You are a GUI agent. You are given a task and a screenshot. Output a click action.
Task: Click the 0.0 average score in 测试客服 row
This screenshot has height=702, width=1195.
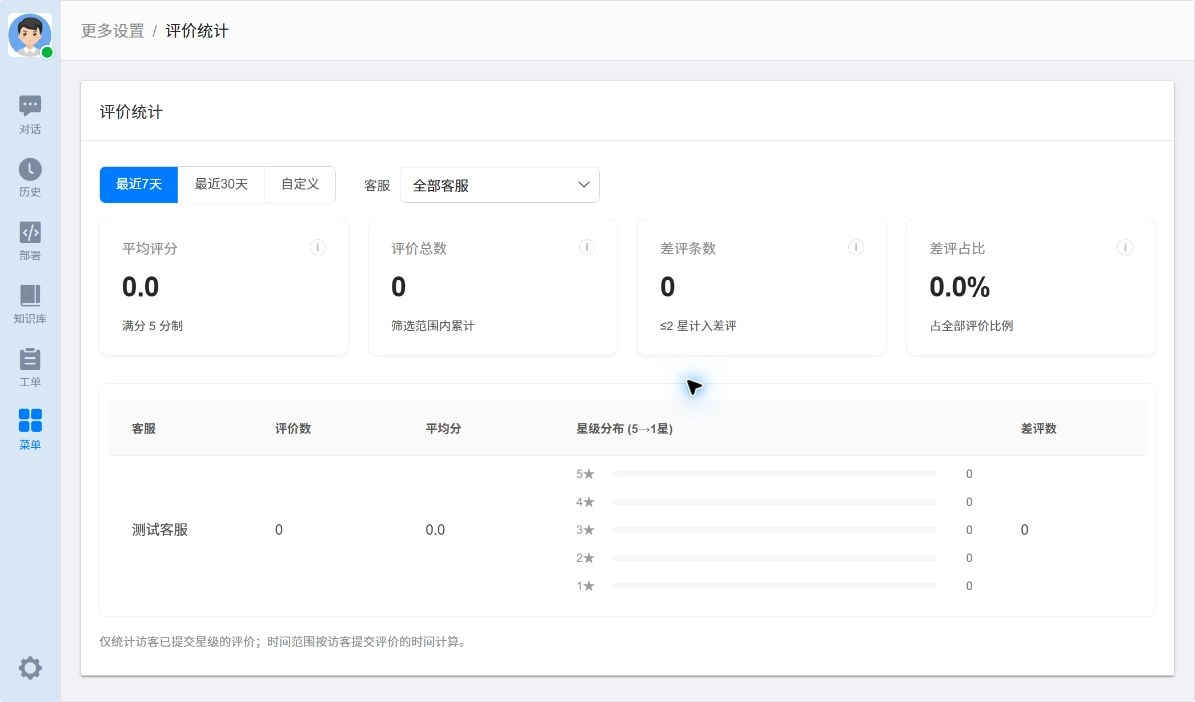pyautogui.click(x=435, y=530)
